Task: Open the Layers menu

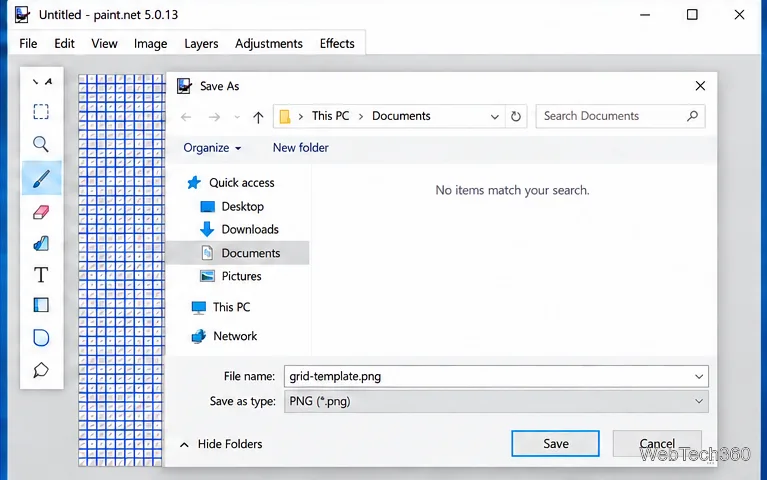Action: pyautogui.click(x=201, y=44)
